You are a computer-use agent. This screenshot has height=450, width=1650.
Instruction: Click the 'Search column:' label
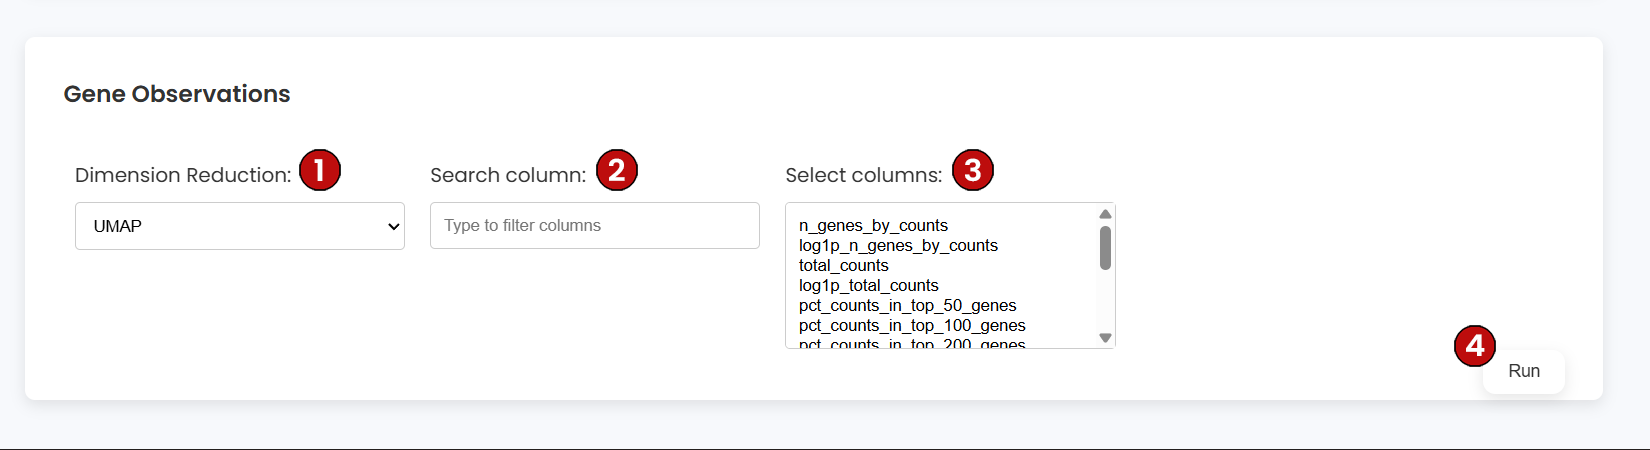508,175
